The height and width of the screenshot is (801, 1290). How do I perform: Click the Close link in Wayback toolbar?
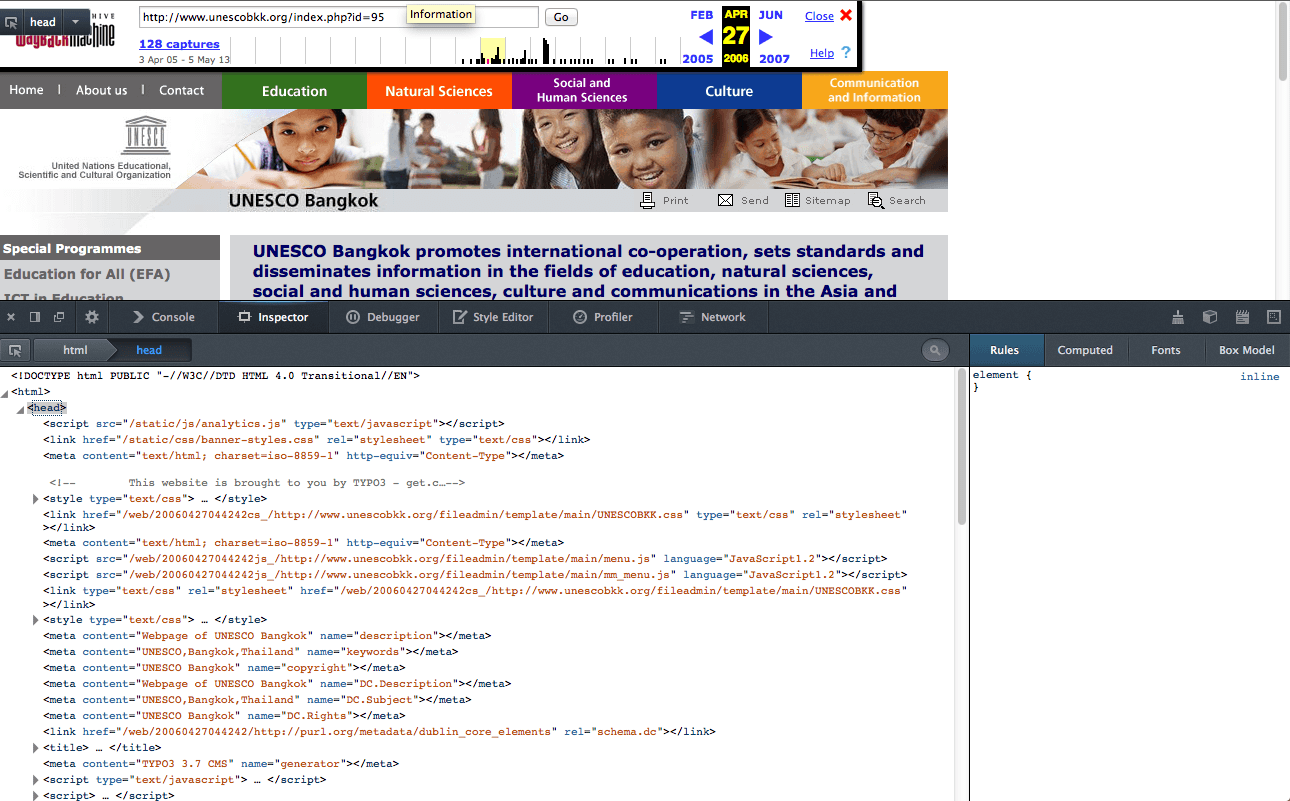pyautogui.click(x=819, y=15)
